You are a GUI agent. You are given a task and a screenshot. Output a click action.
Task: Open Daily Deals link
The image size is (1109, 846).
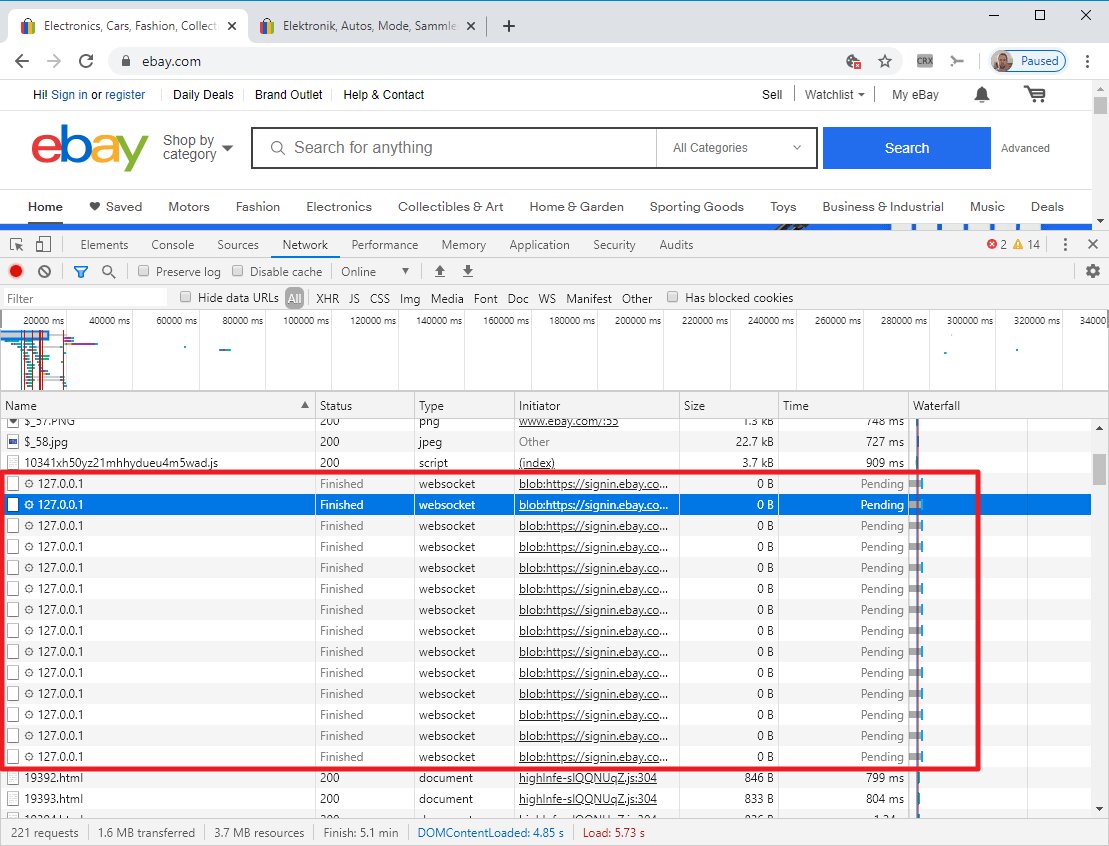pos(203,95)
